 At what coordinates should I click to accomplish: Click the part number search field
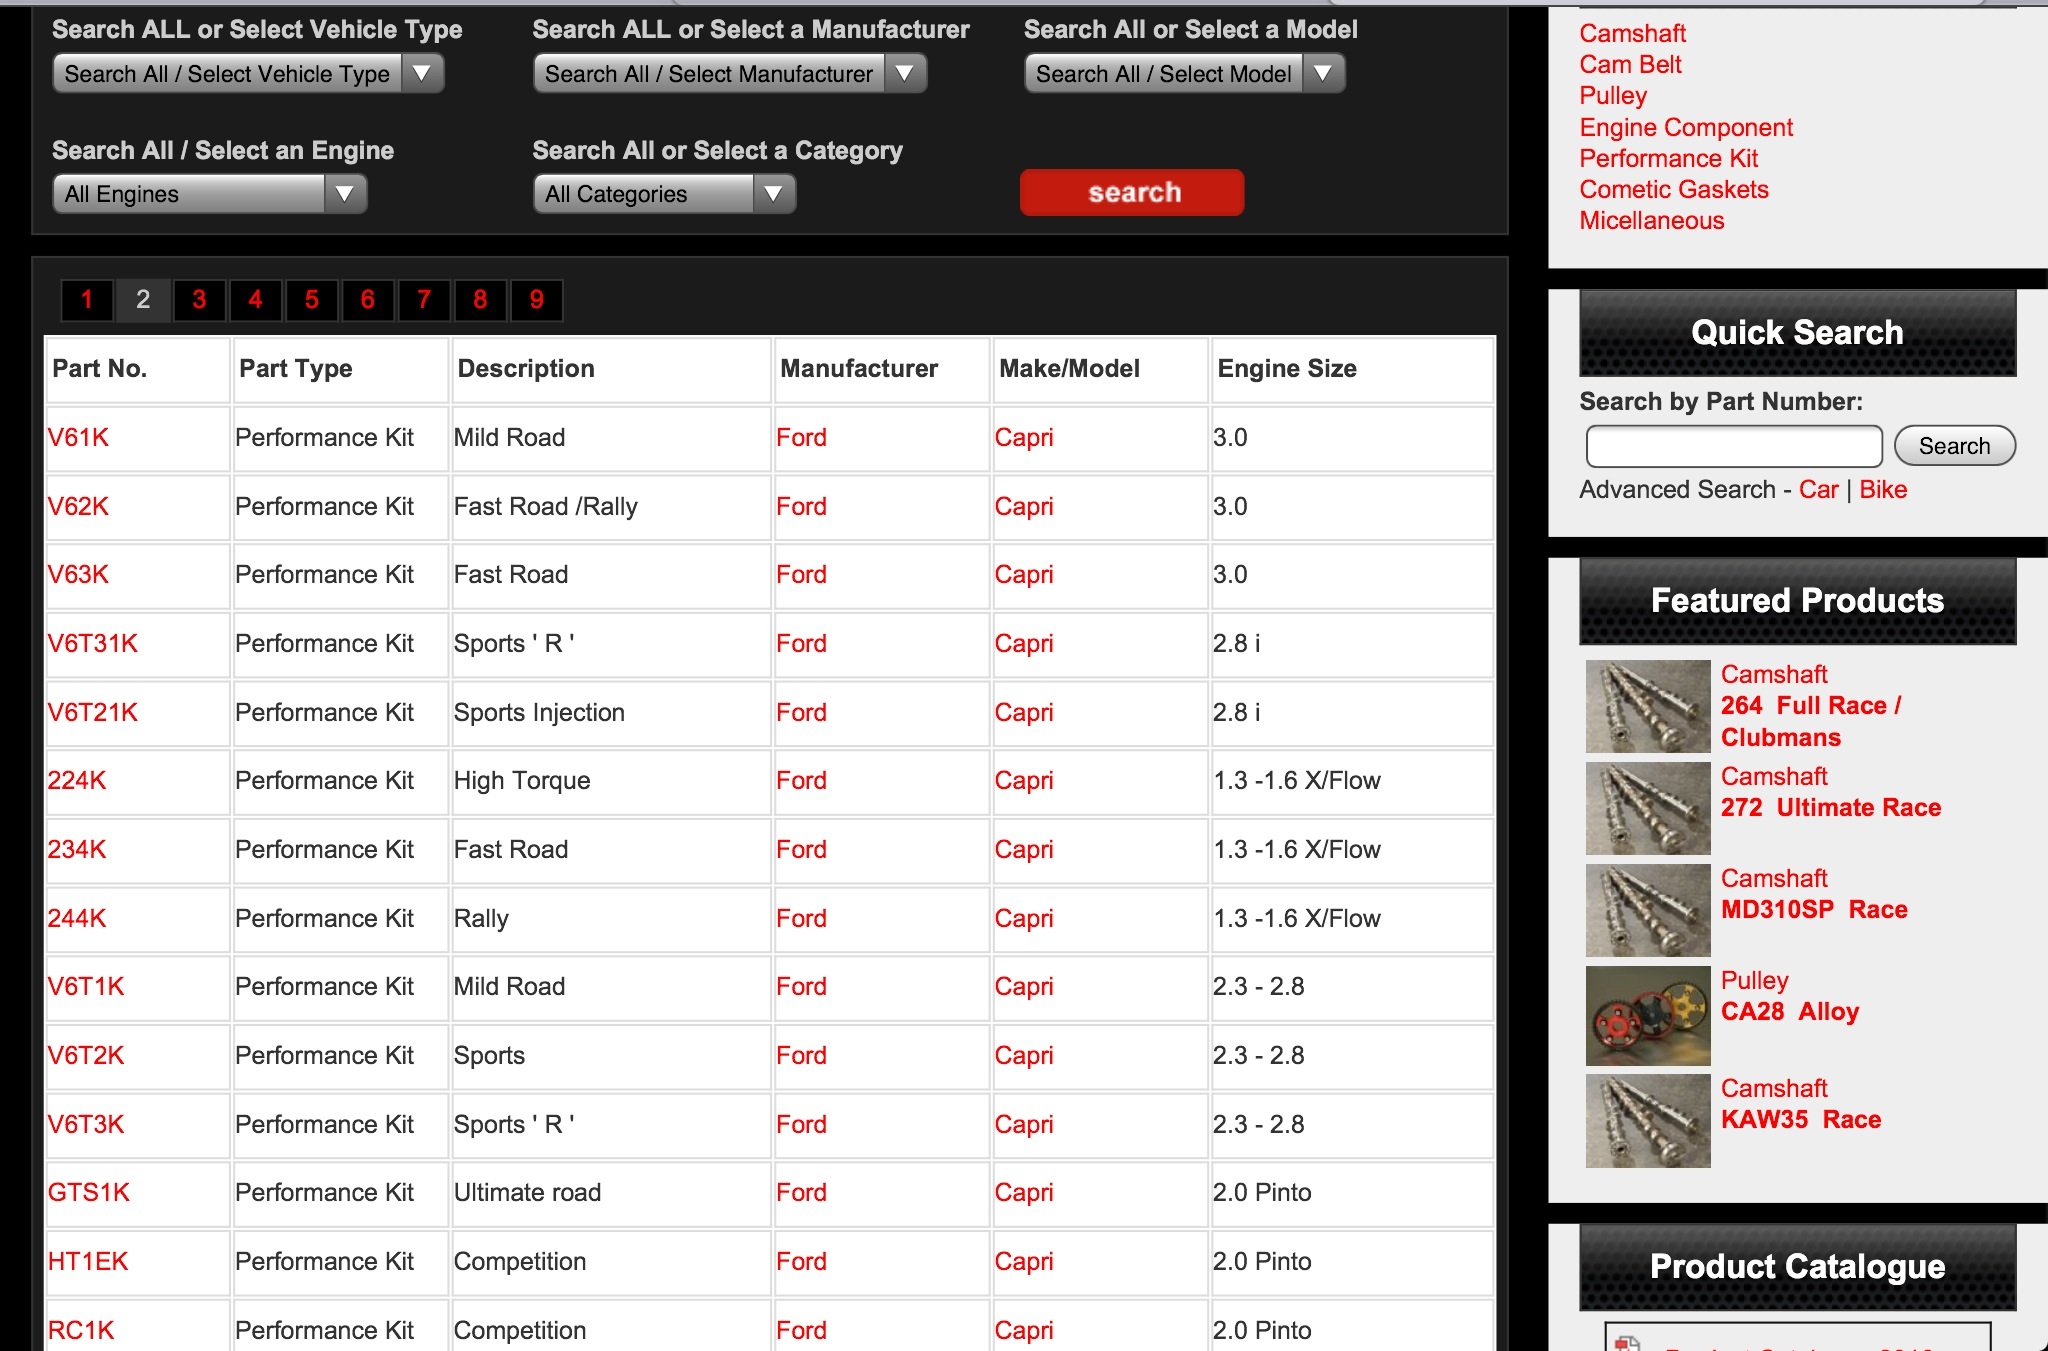pyautogui.click(x=1733, y=446)
